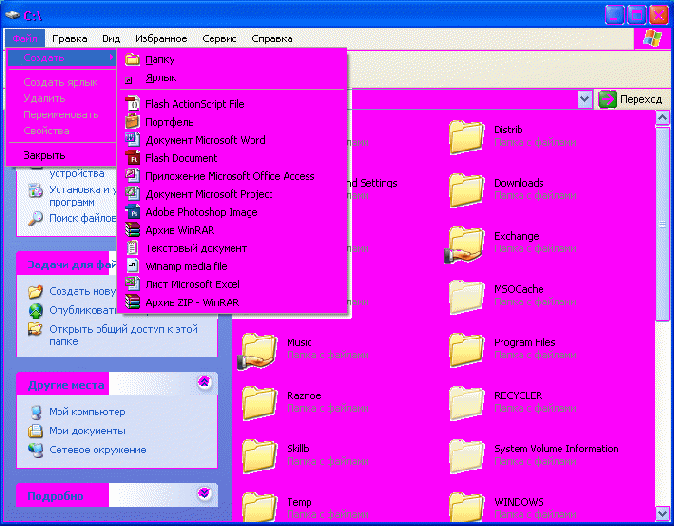674x526 pixels.
Task: Click Открыть общий доступ к этой папке
Action: point(123,335)
